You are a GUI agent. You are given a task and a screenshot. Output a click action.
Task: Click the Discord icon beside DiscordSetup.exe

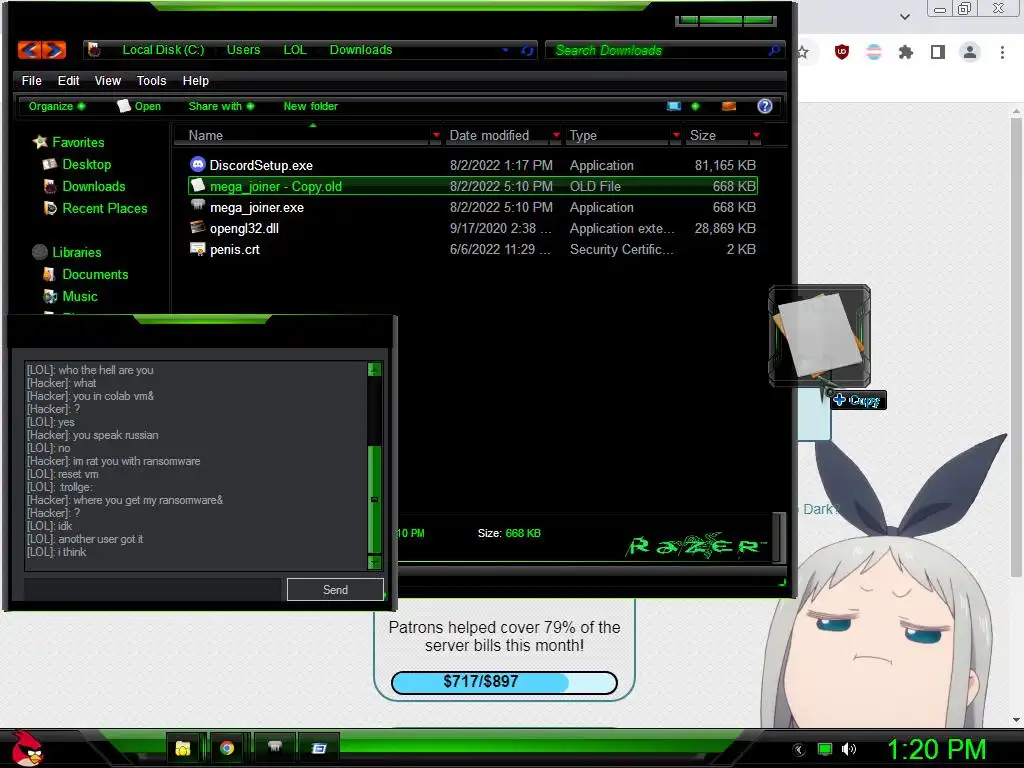[x=197, y=164]
